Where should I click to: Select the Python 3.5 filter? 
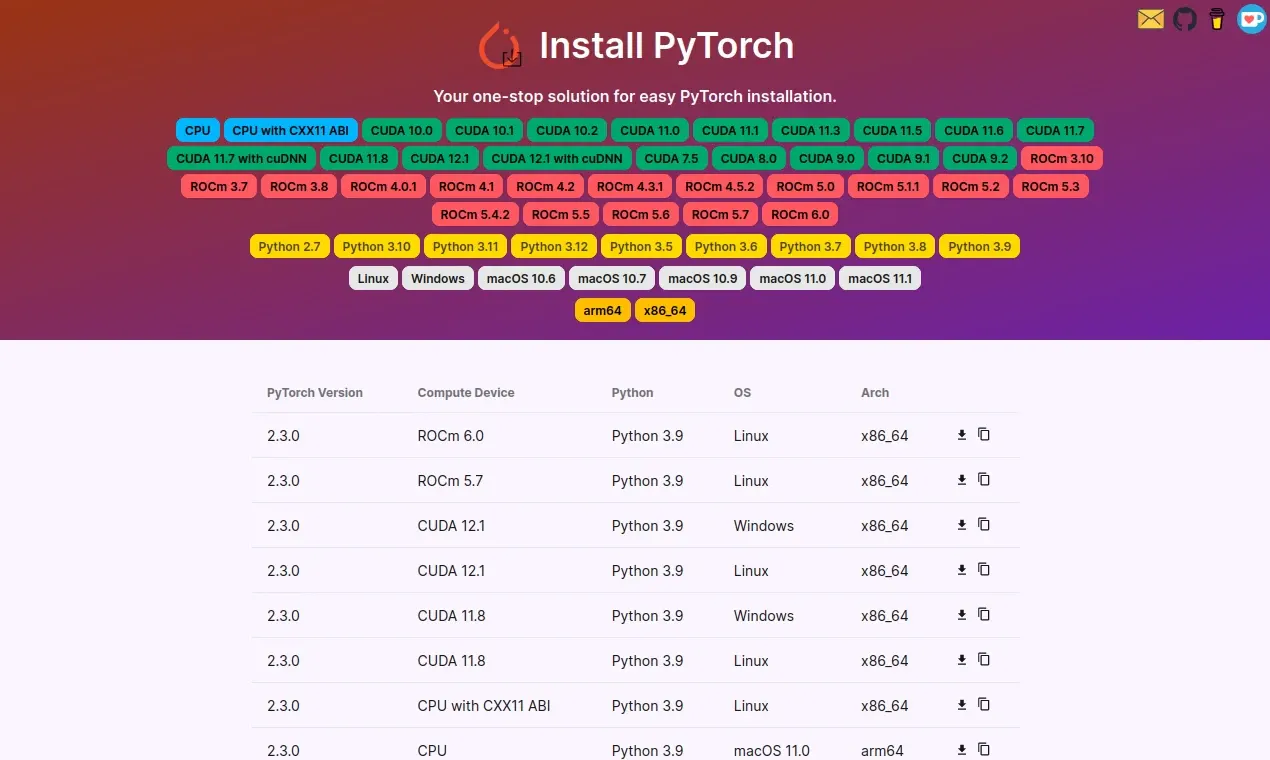642,246
